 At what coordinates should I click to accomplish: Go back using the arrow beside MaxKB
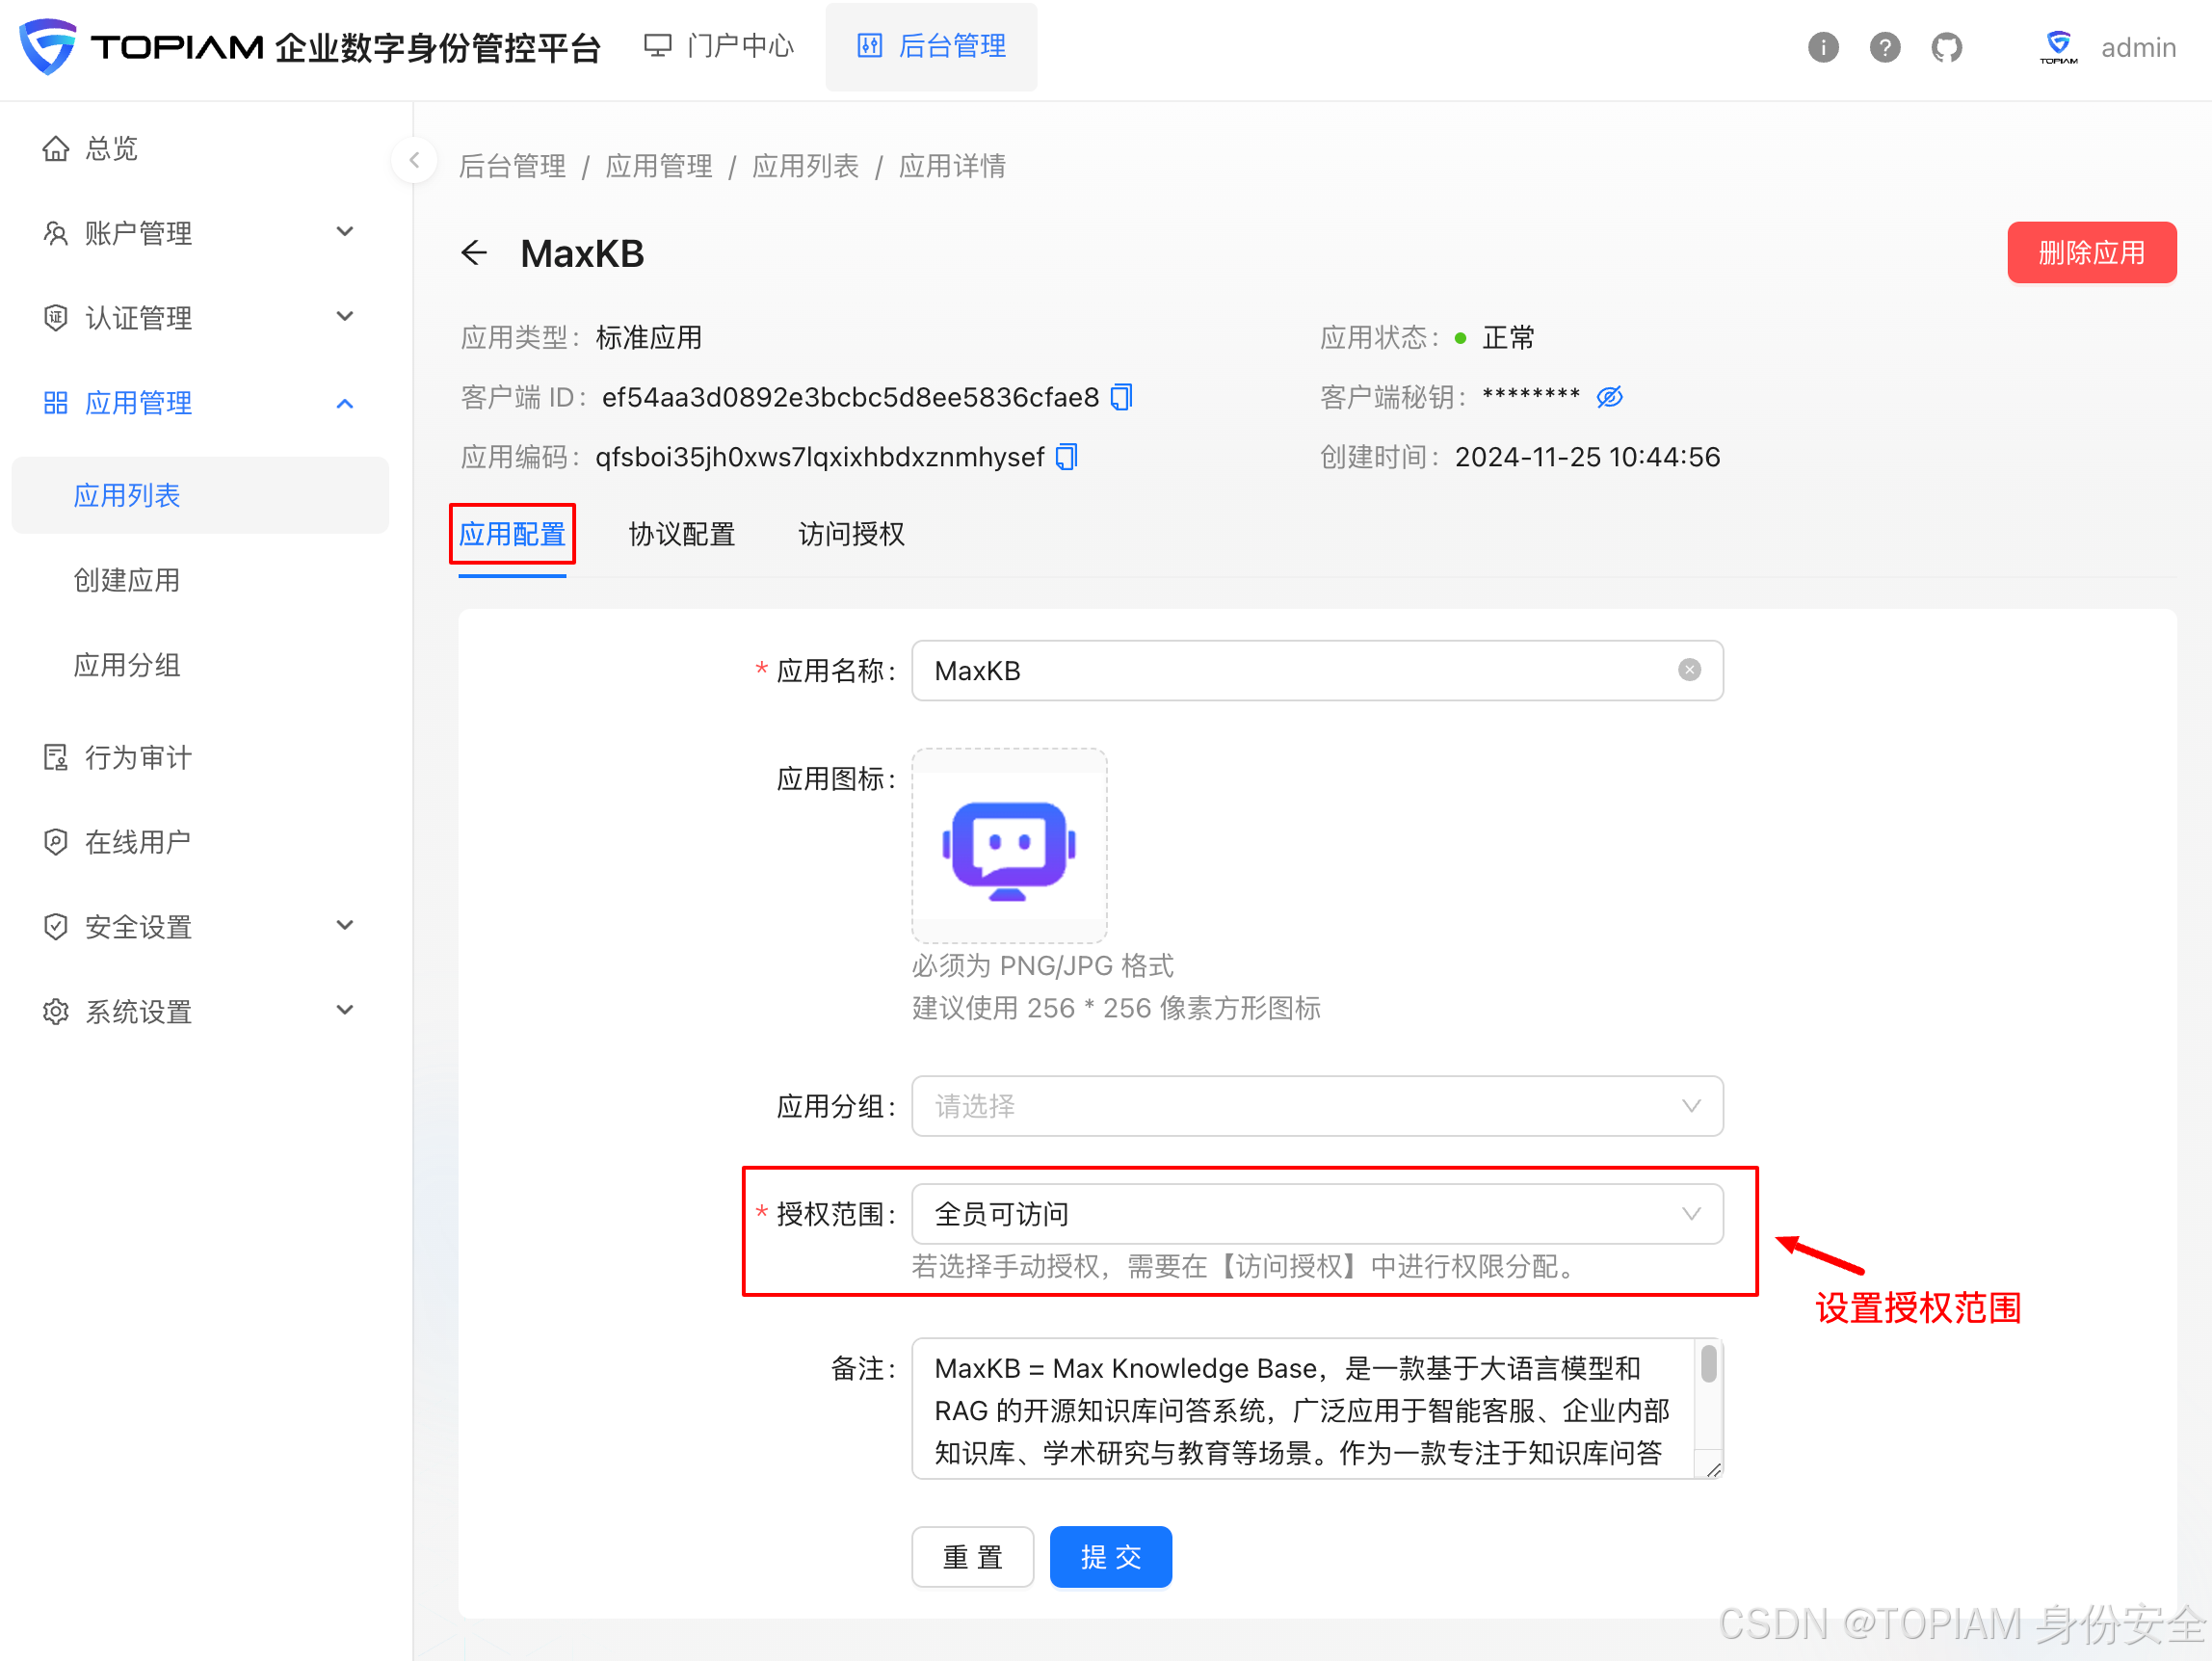click(x=474, y=253)
